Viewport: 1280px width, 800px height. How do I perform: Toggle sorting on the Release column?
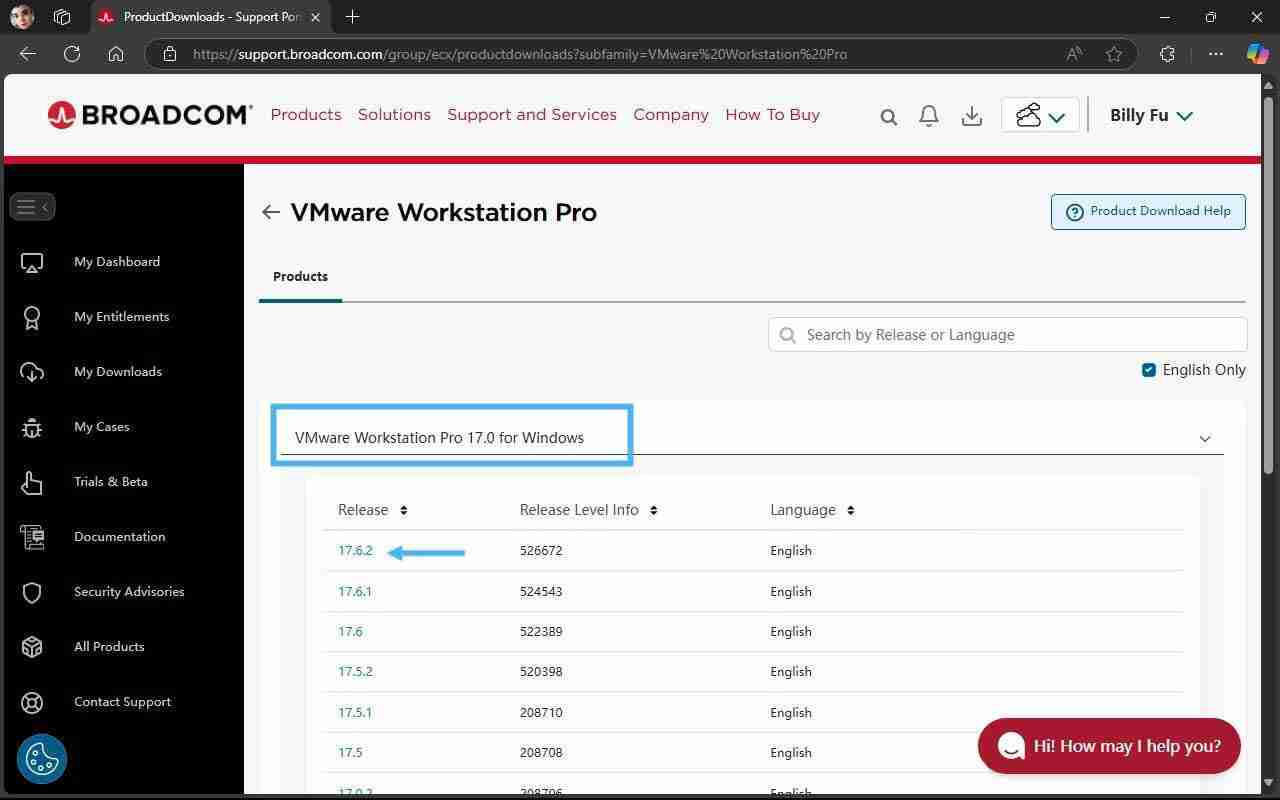(x=403, y=509)
